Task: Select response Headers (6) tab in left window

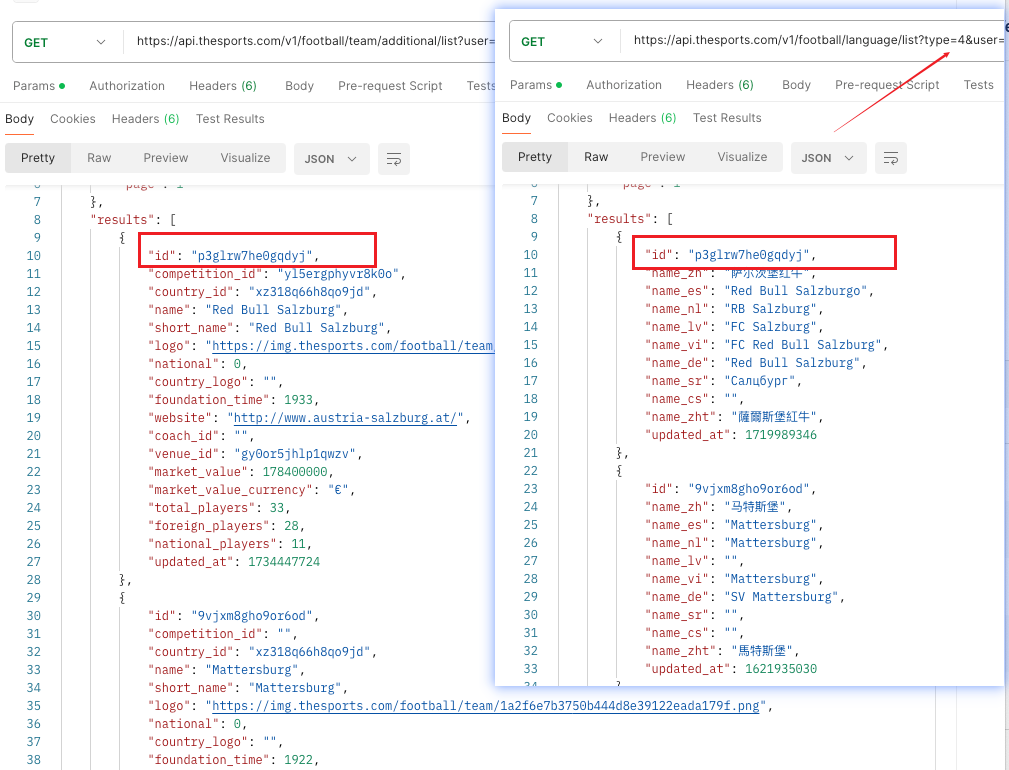Action: tap(145, 119)
